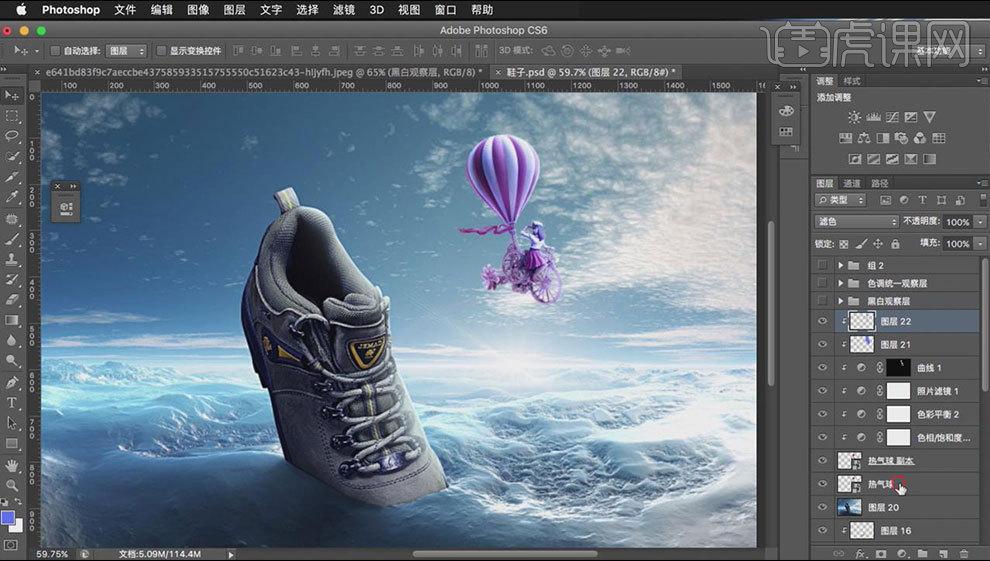Add a Photo Filter adjustment icon
This screenshot has height=561, width=990.
point(901,138)
